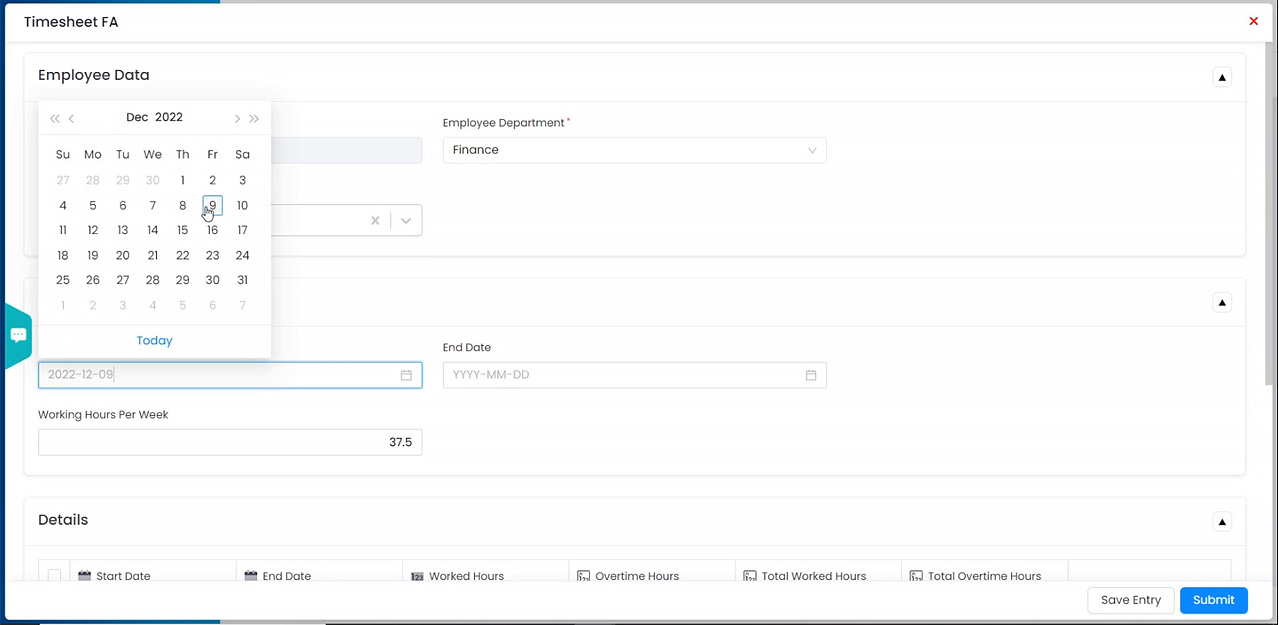Image resolution: width=1279 pixels, height=625 pixels.
Task: Go to previous year in calendar
Action: tap(54, 118)
